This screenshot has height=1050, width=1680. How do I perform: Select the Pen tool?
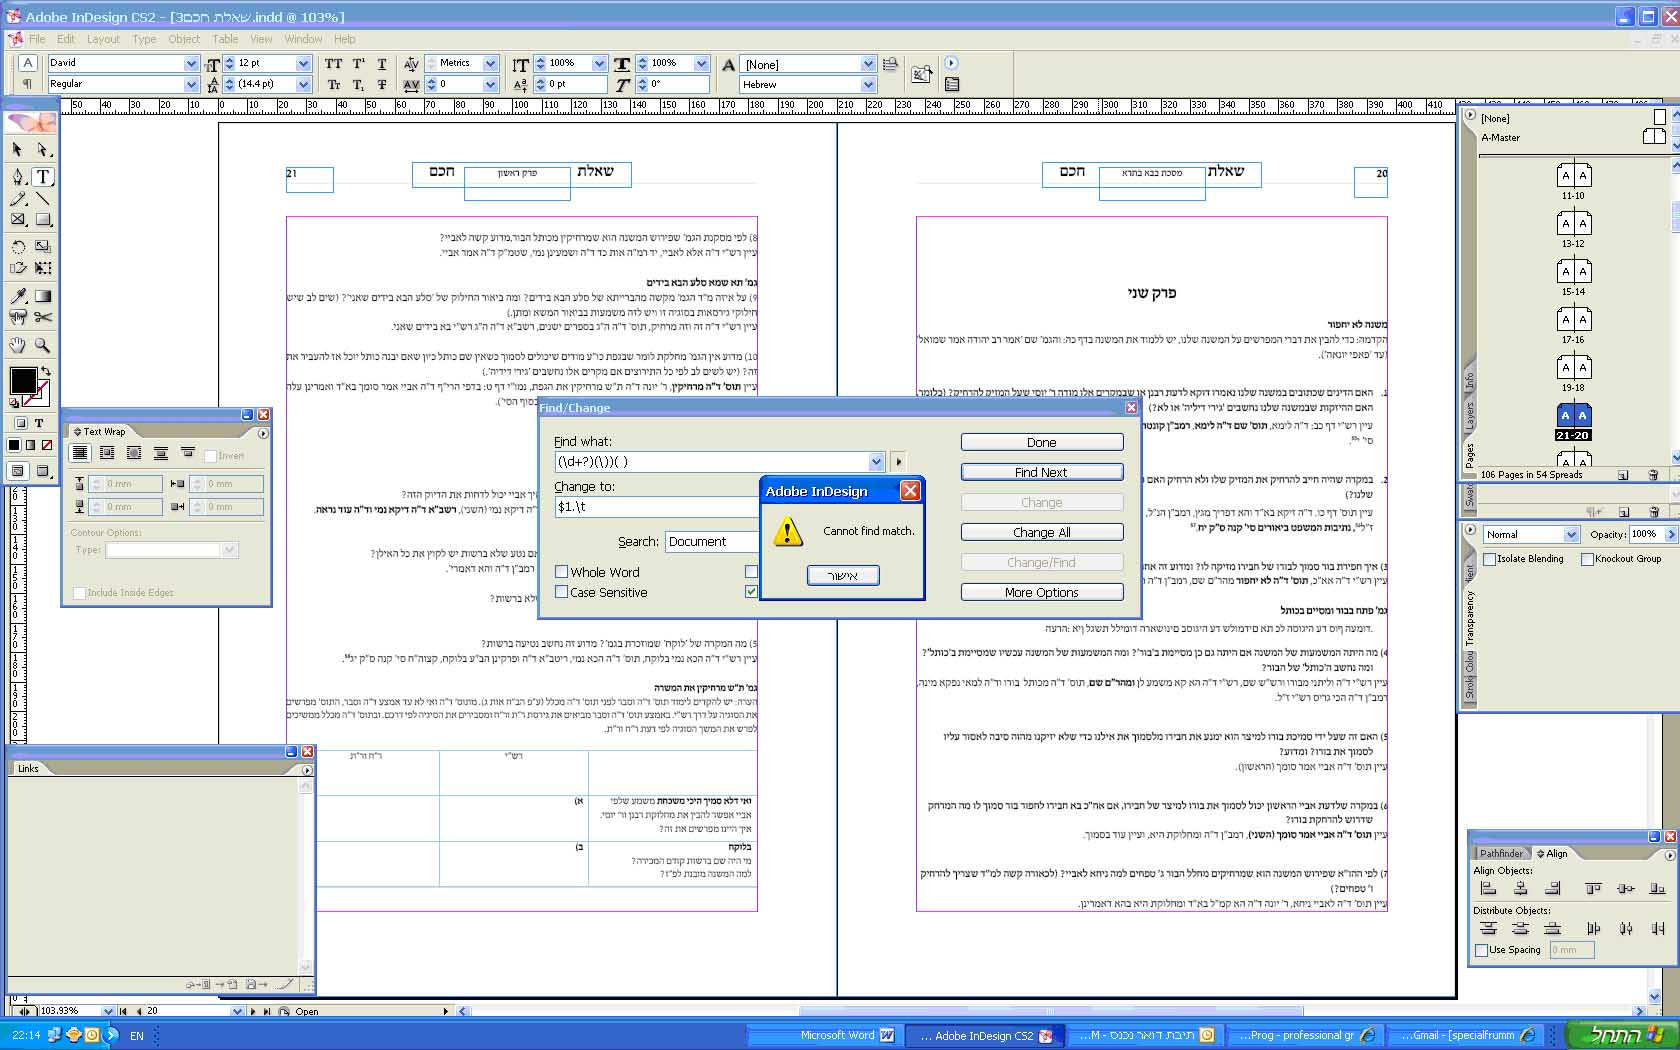click(18, 177)
